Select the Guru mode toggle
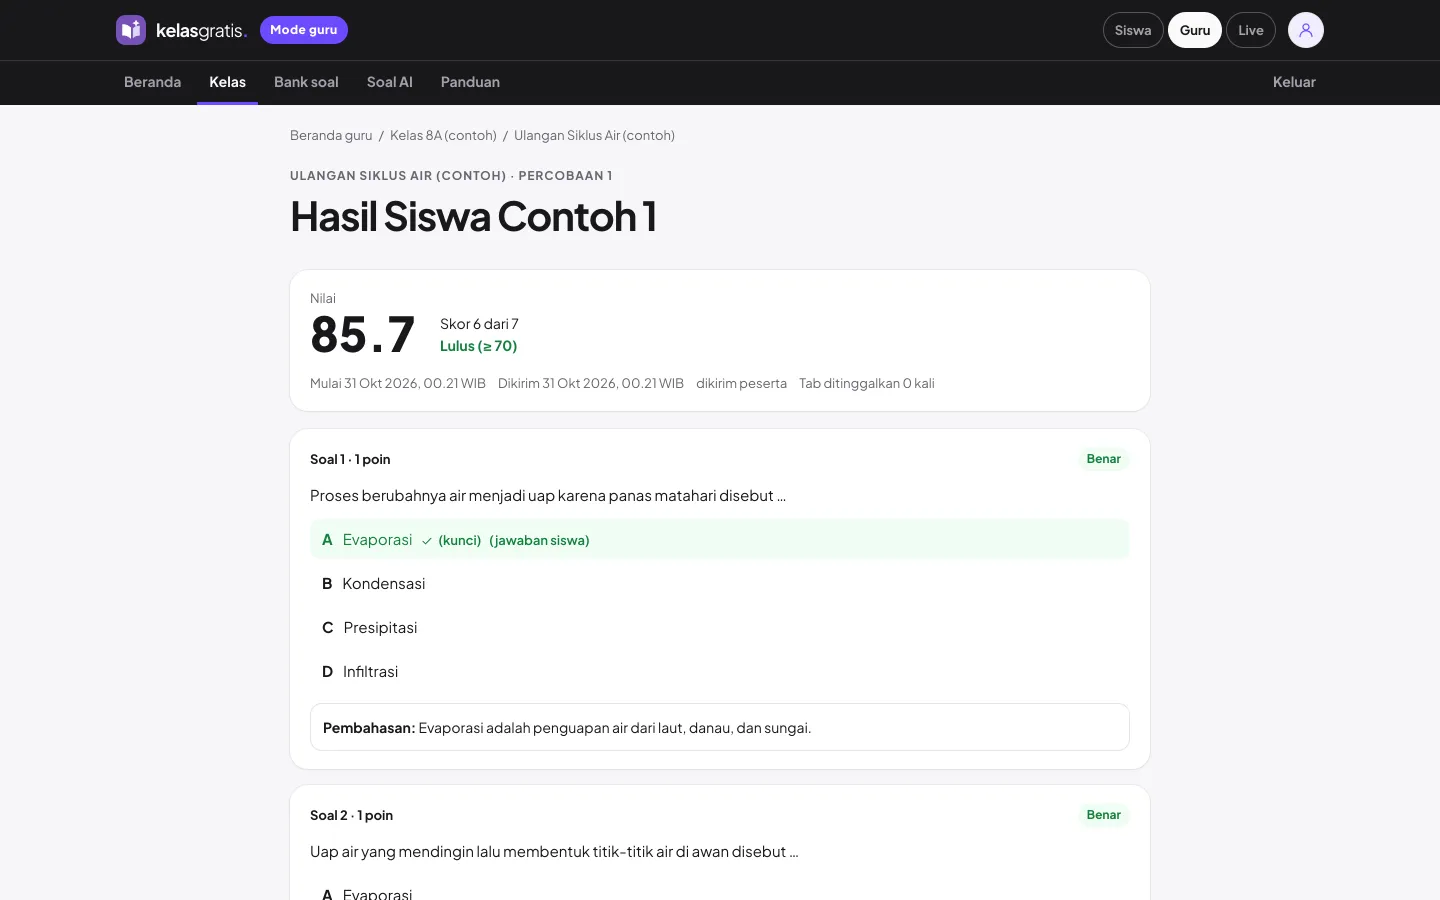The width and height of the screenshot is (1440, 900). (1195, 30)
